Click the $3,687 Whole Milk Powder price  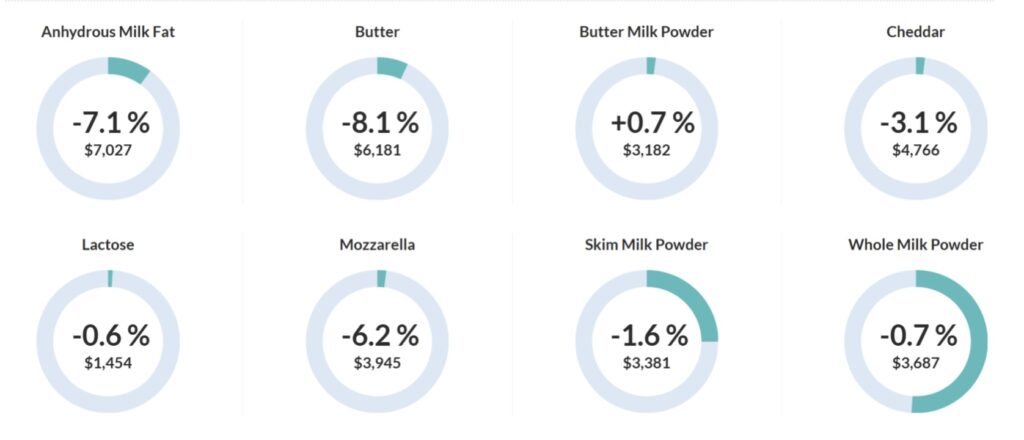[916, 363]
